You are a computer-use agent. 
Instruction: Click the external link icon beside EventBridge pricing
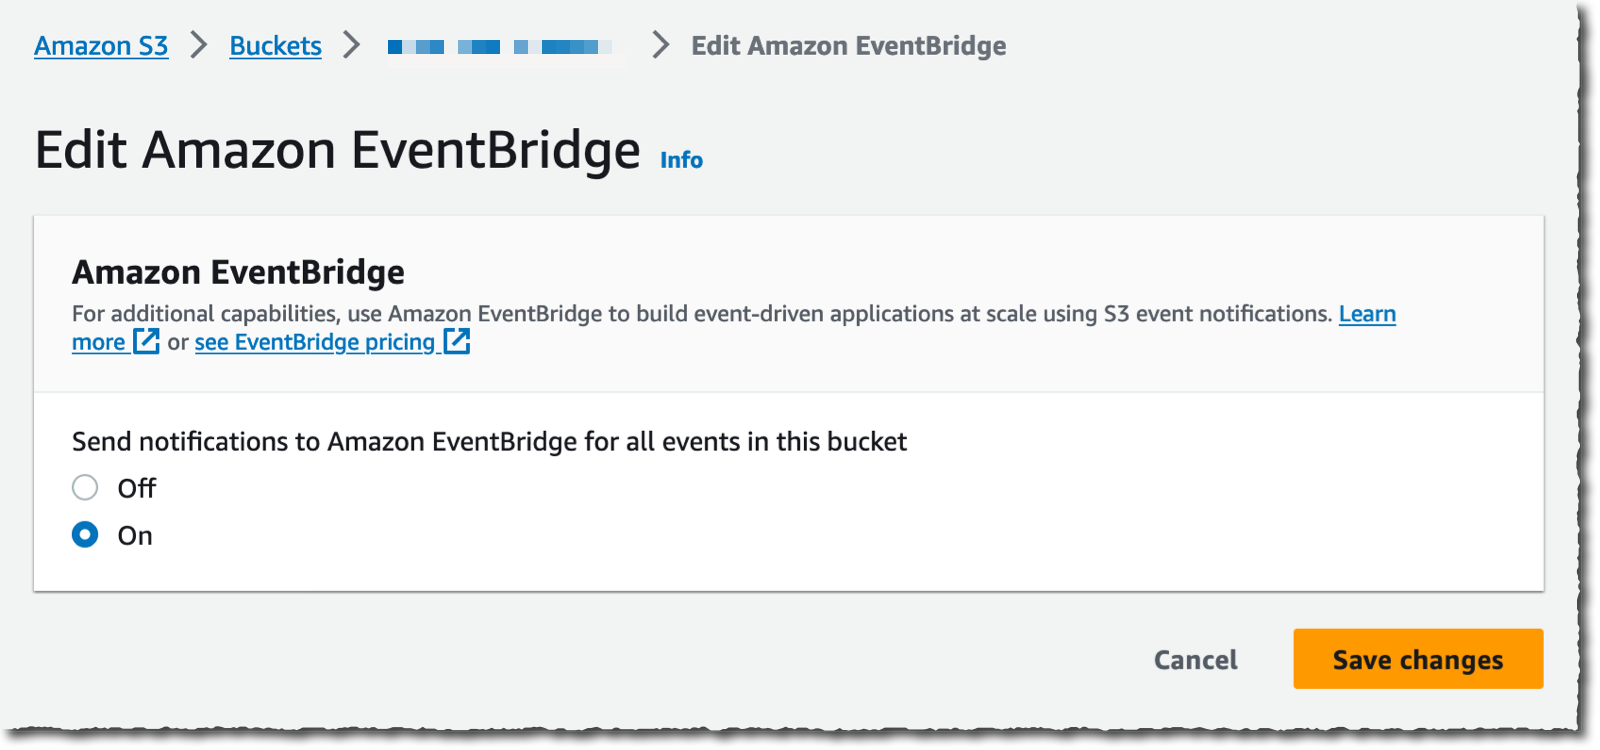[x=457, y=342]
